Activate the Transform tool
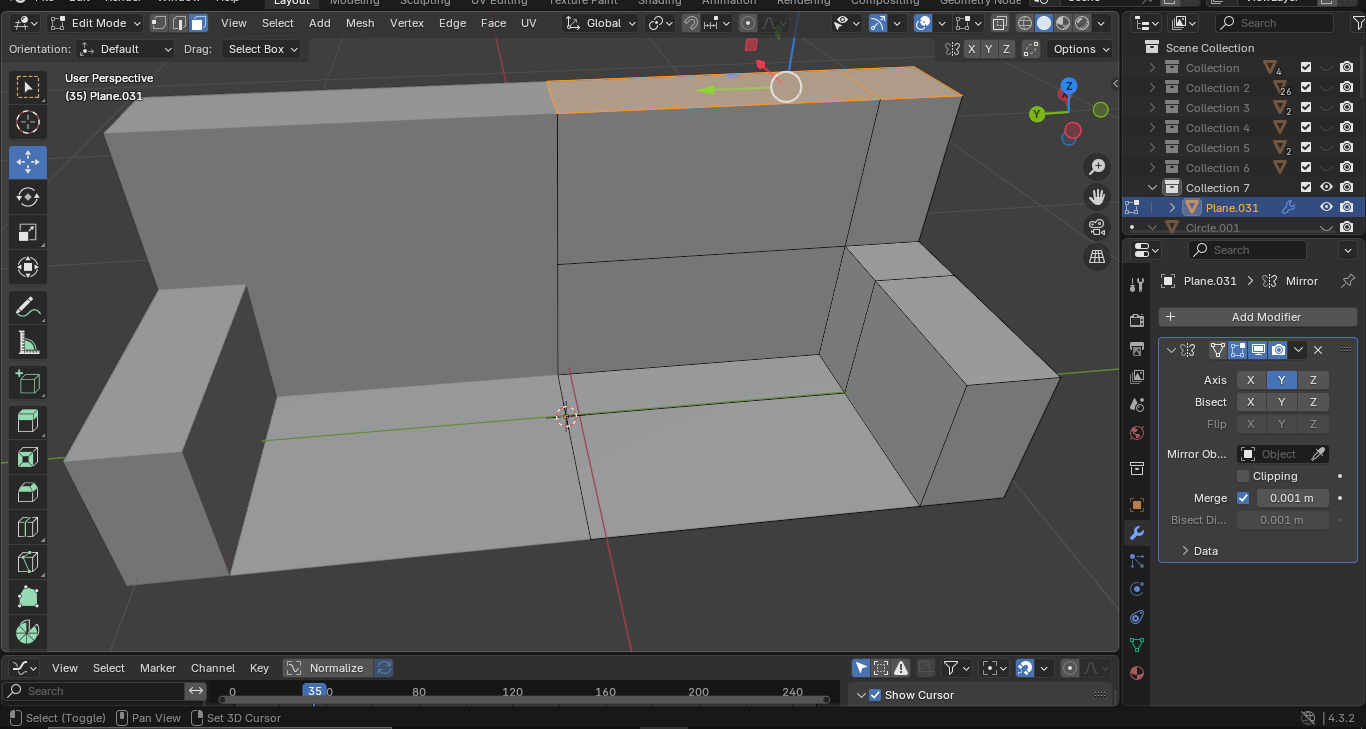1366x729 pixels. (x=28, y=268)
